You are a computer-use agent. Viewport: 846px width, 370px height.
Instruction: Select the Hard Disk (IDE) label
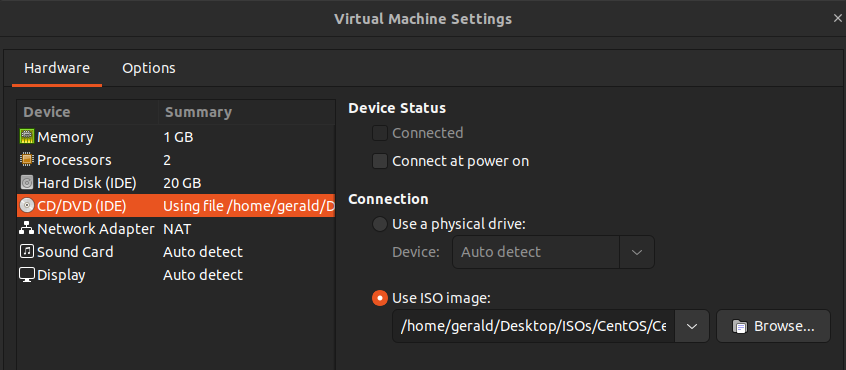tap(87, 183)
